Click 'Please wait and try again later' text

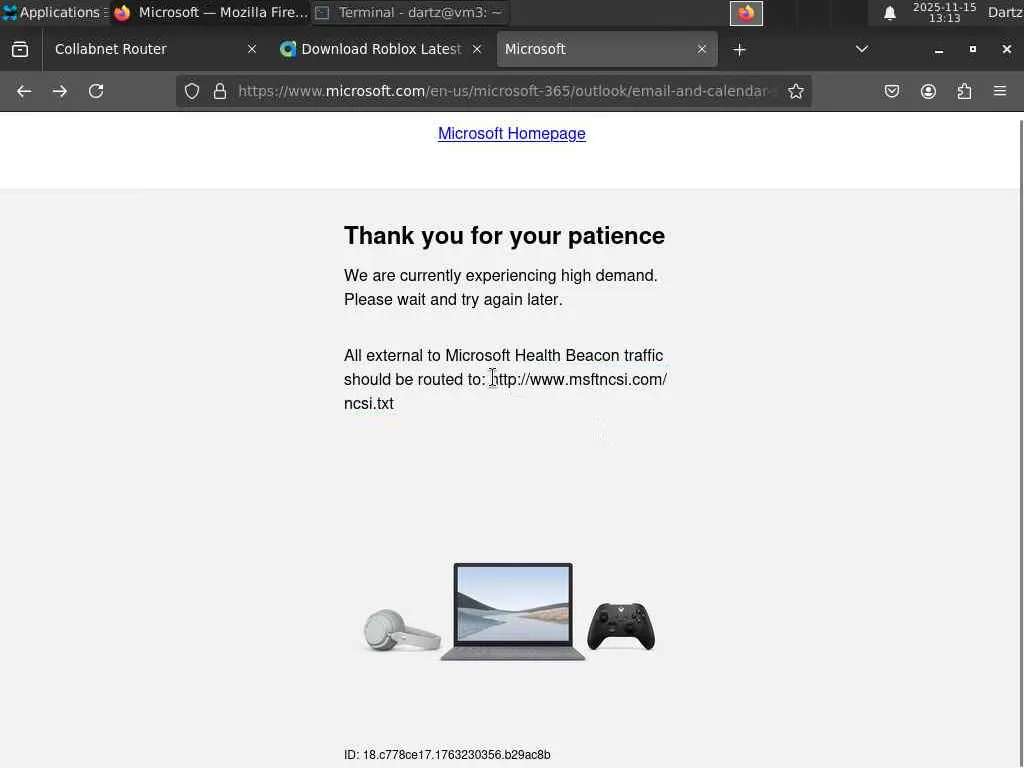pyautogui.click(x=453, y=300)
